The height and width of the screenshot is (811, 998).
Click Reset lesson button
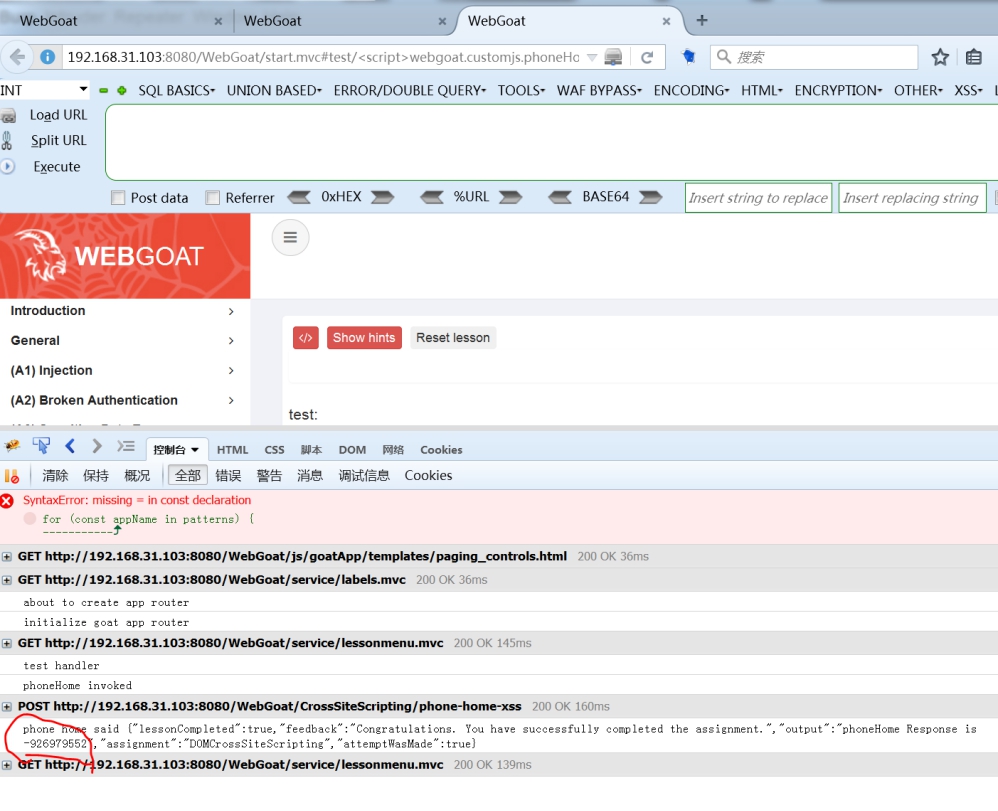[x=453, y=338]
